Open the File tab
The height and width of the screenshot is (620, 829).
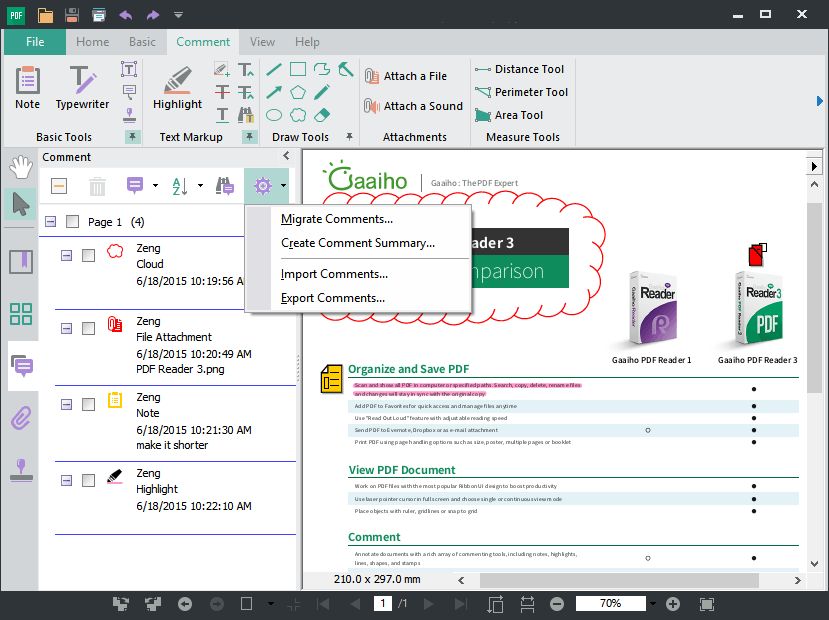(x=35, y=42)
